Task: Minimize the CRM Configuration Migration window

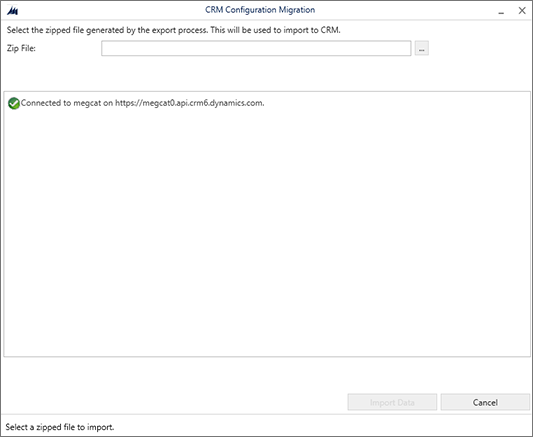Action: pos(501,11)
